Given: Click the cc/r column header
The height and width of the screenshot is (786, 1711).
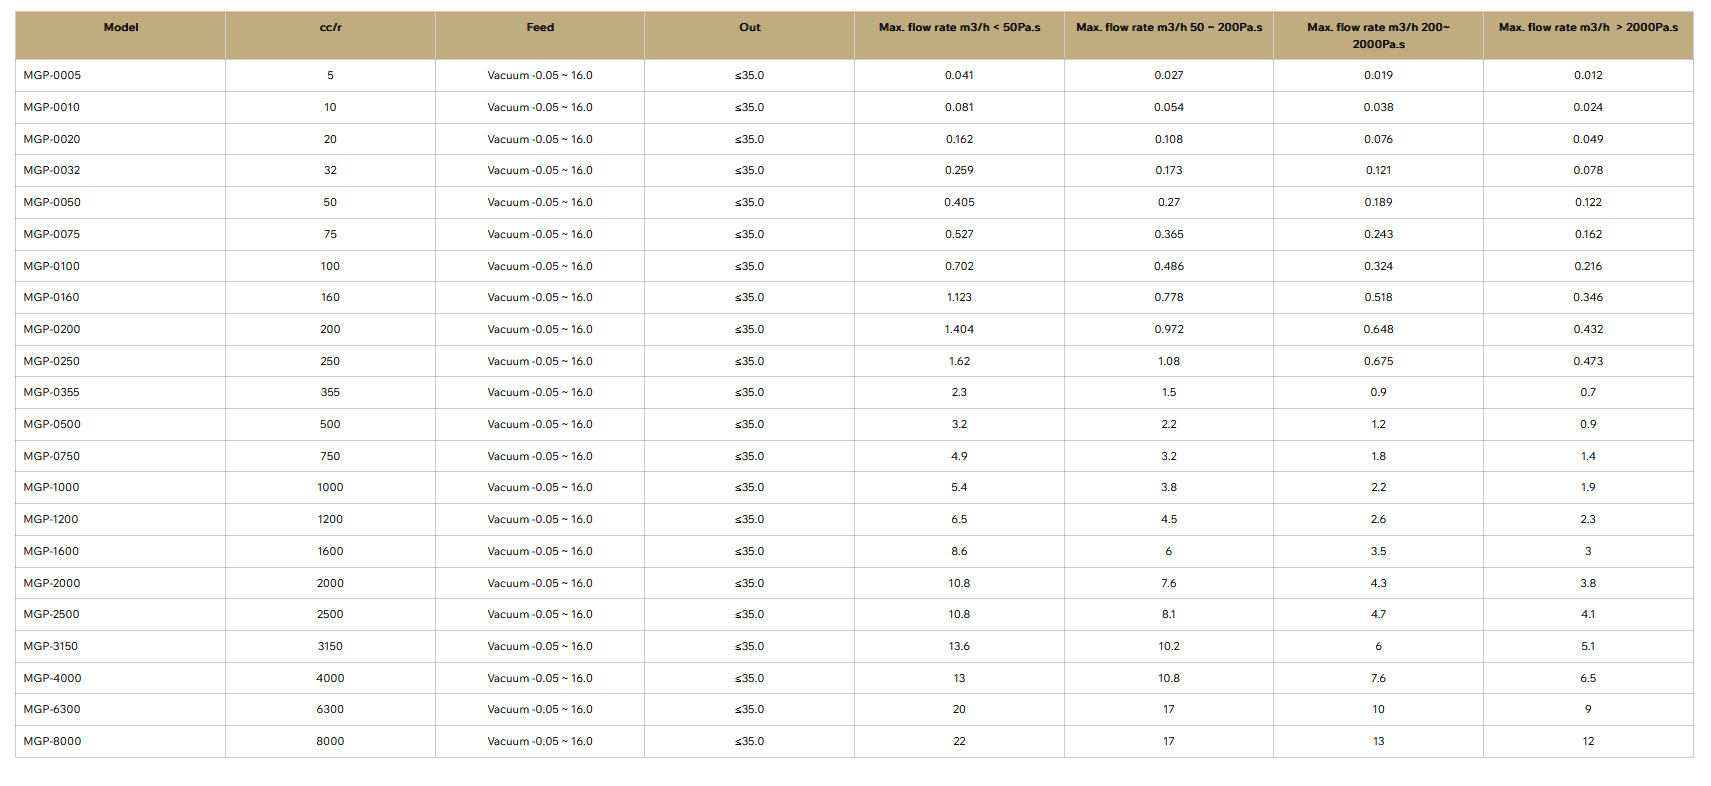Looking at the screenshot, I should click(330, 28).
